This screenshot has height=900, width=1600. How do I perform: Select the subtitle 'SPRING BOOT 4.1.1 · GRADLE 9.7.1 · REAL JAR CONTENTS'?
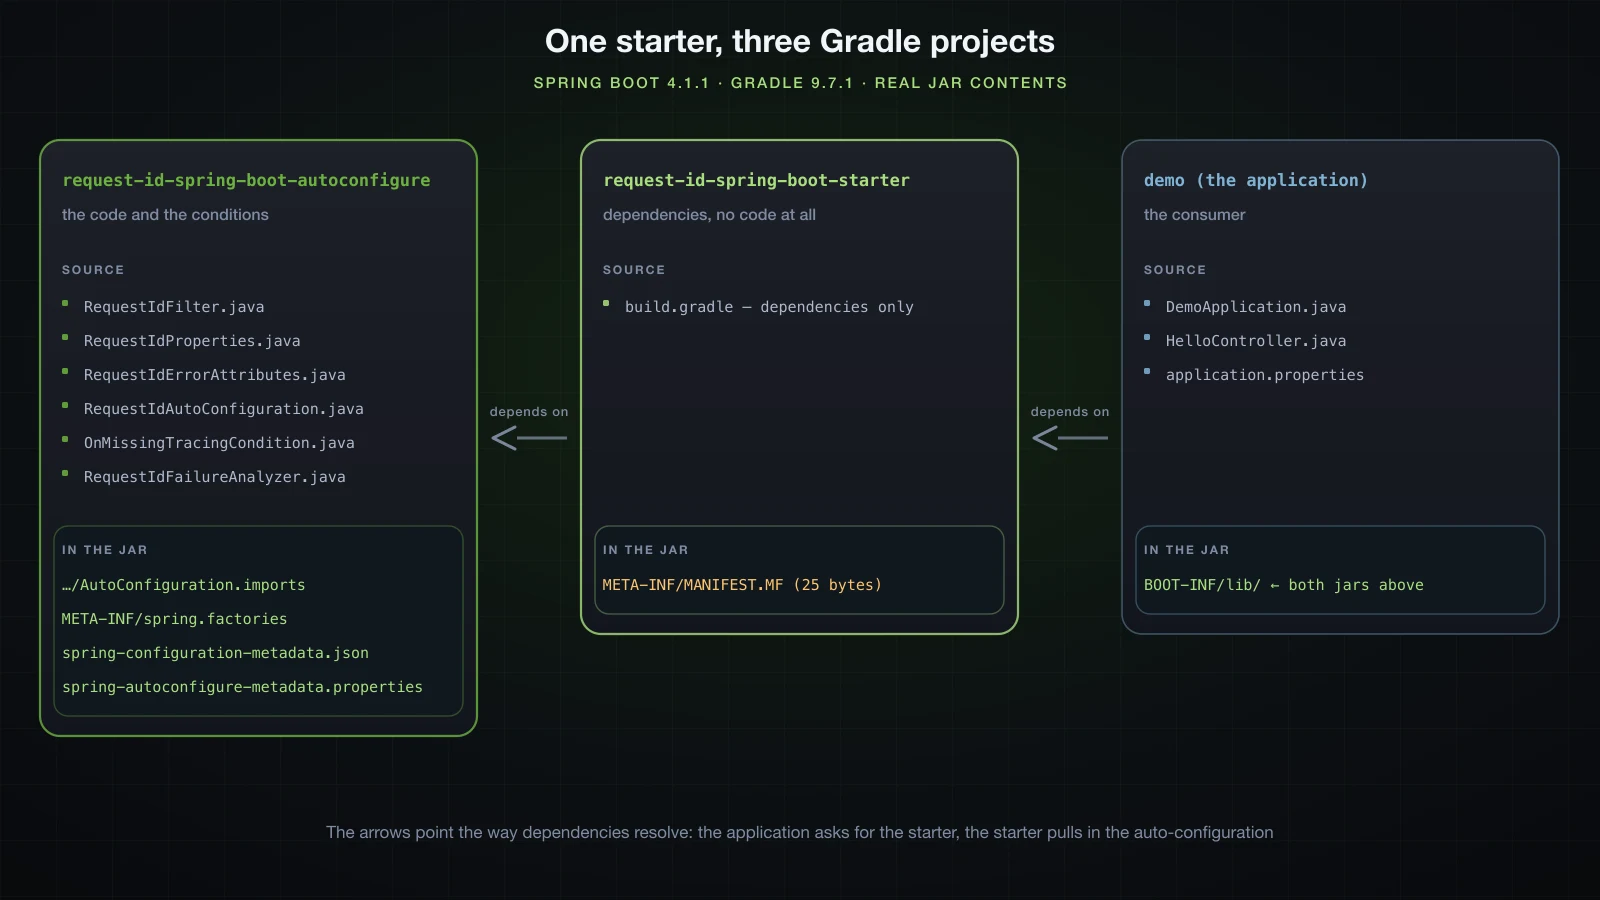800,83
